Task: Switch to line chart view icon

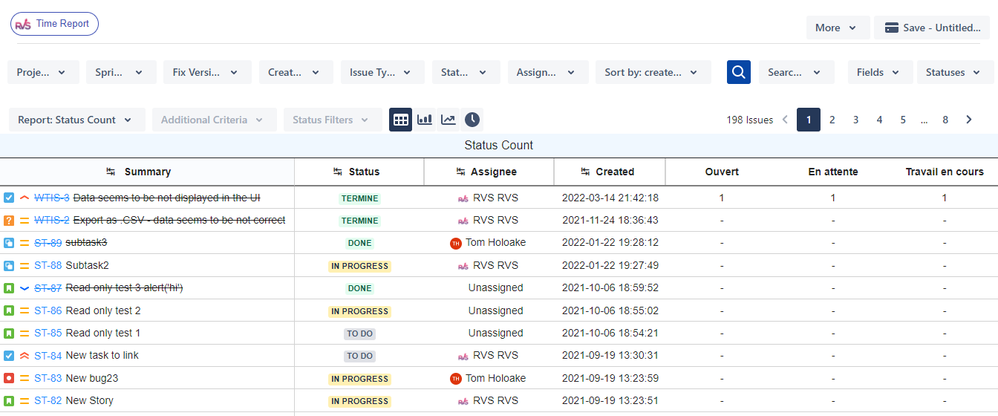Action: [x=448, y=120]
